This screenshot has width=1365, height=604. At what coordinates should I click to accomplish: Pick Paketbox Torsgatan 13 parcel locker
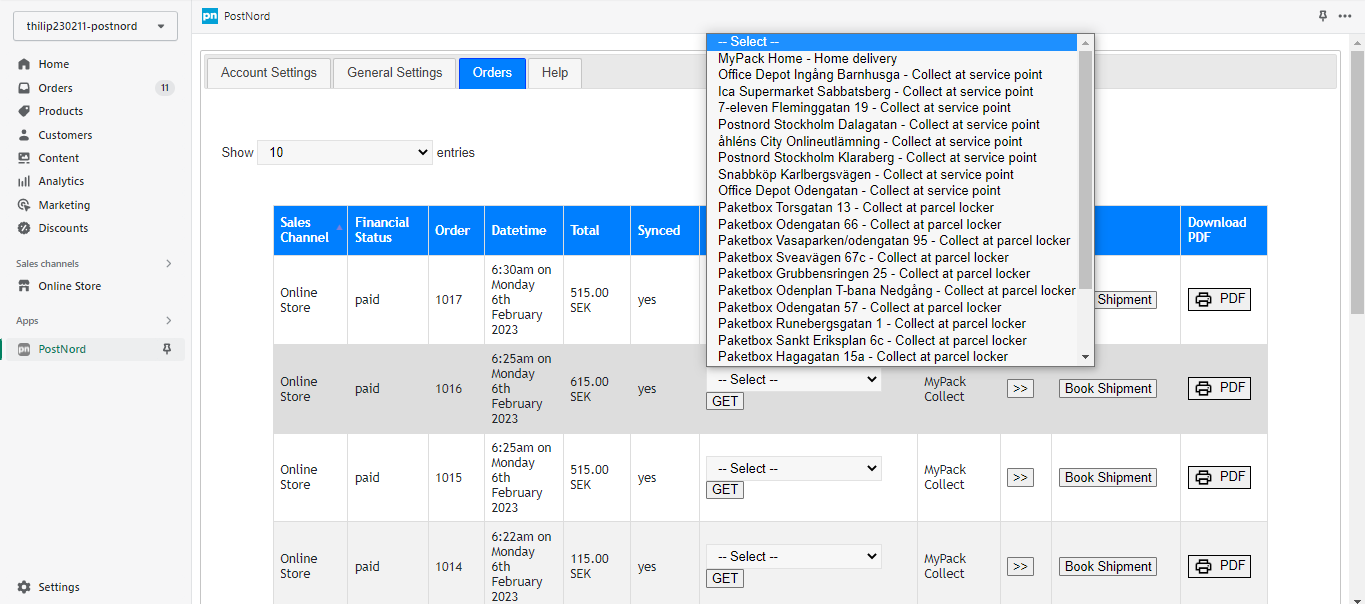coord(892,208)
